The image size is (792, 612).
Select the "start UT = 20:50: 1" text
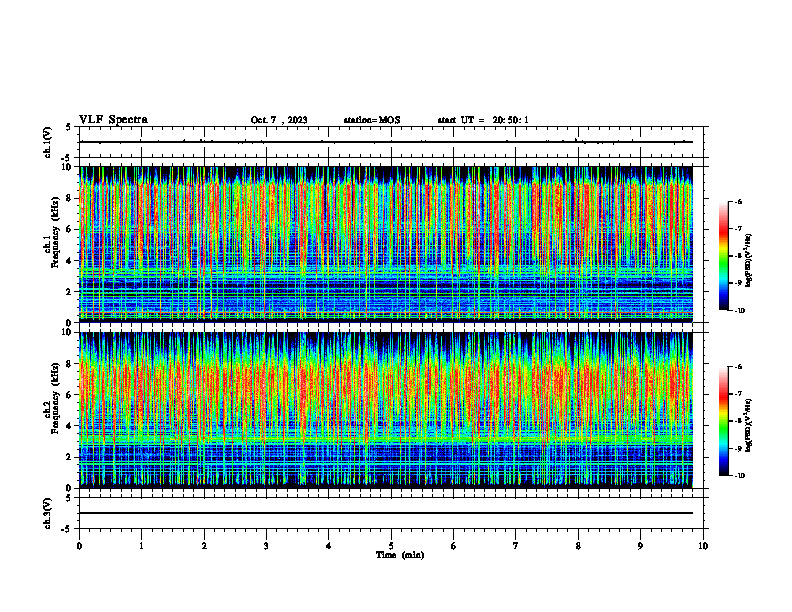483,120
